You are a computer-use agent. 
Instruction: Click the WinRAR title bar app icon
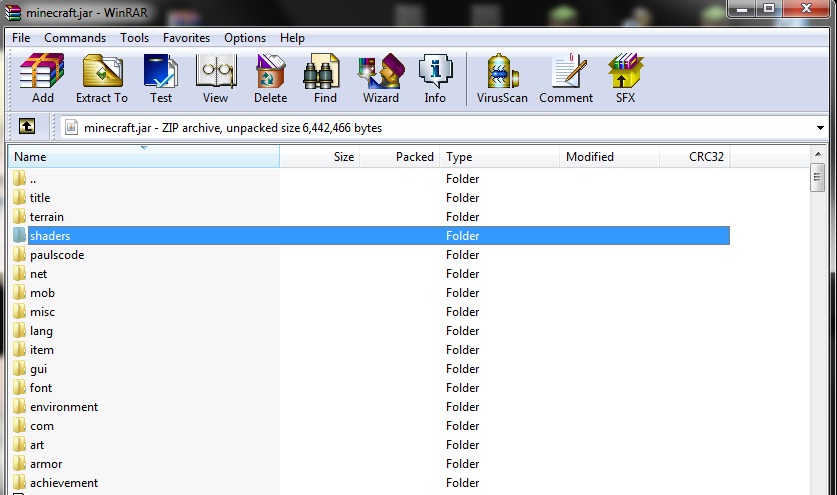pyautogui.click(x=12, y=12)
